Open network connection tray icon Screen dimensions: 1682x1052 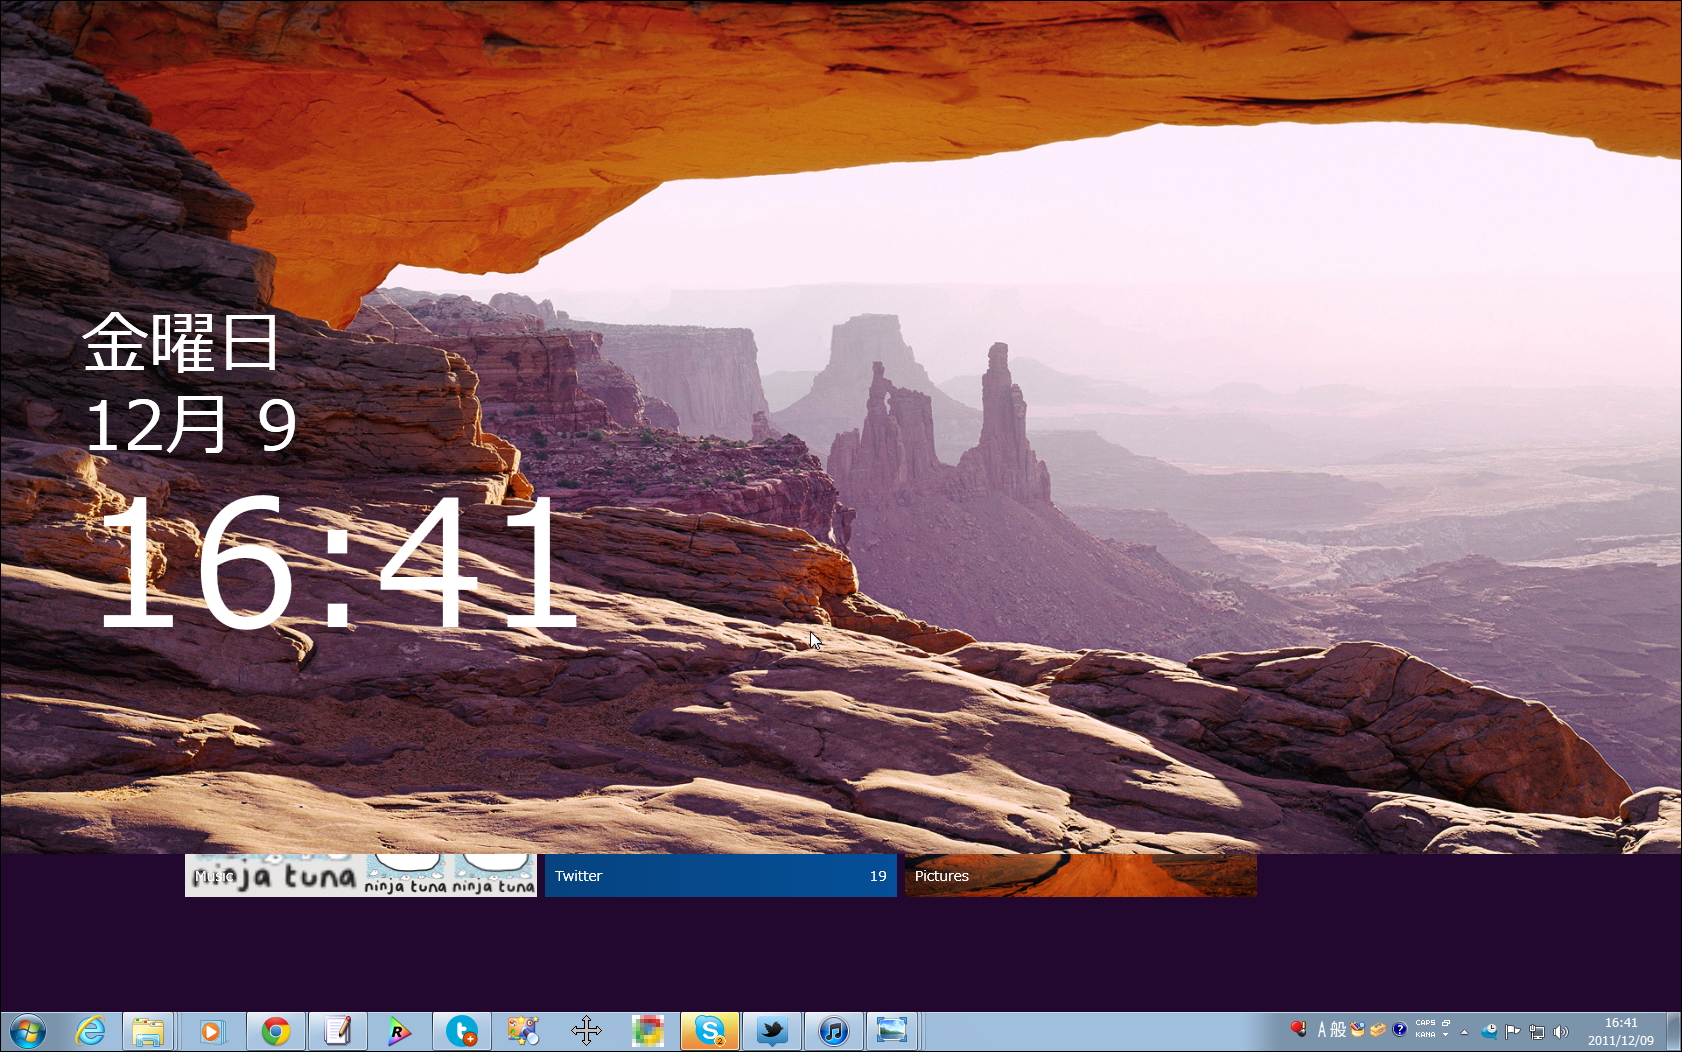tap(1537, 1032)
